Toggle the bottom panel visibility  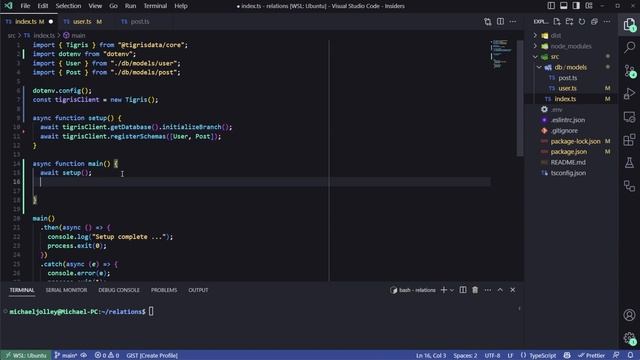[x=564, y=6]
